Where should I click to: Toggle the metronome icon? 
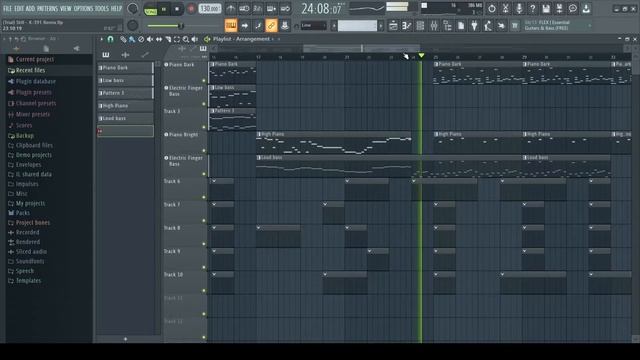pyautogui.click(x=231, y=9)
